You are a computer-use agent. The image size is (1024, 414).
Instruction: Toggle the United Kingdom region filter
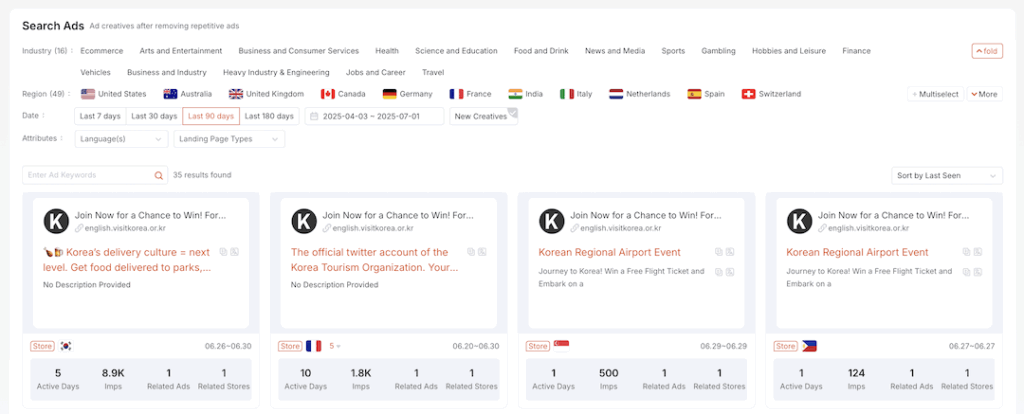click(x=266, y=94)
